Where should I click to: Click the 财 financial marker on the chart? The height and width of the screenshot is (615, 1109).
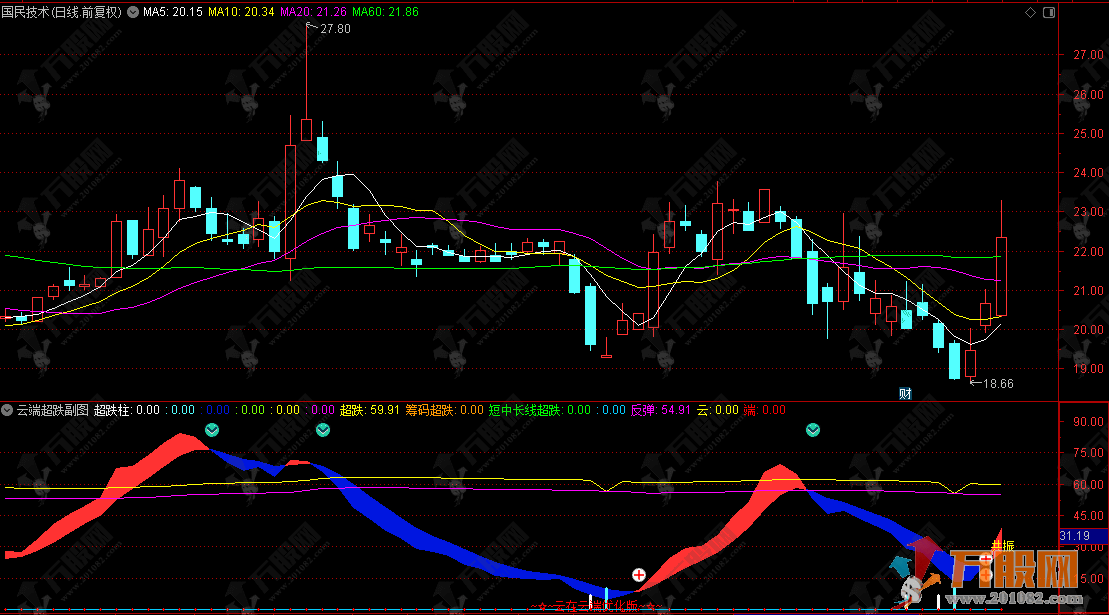pyautogui.click(x=905, y=393)
